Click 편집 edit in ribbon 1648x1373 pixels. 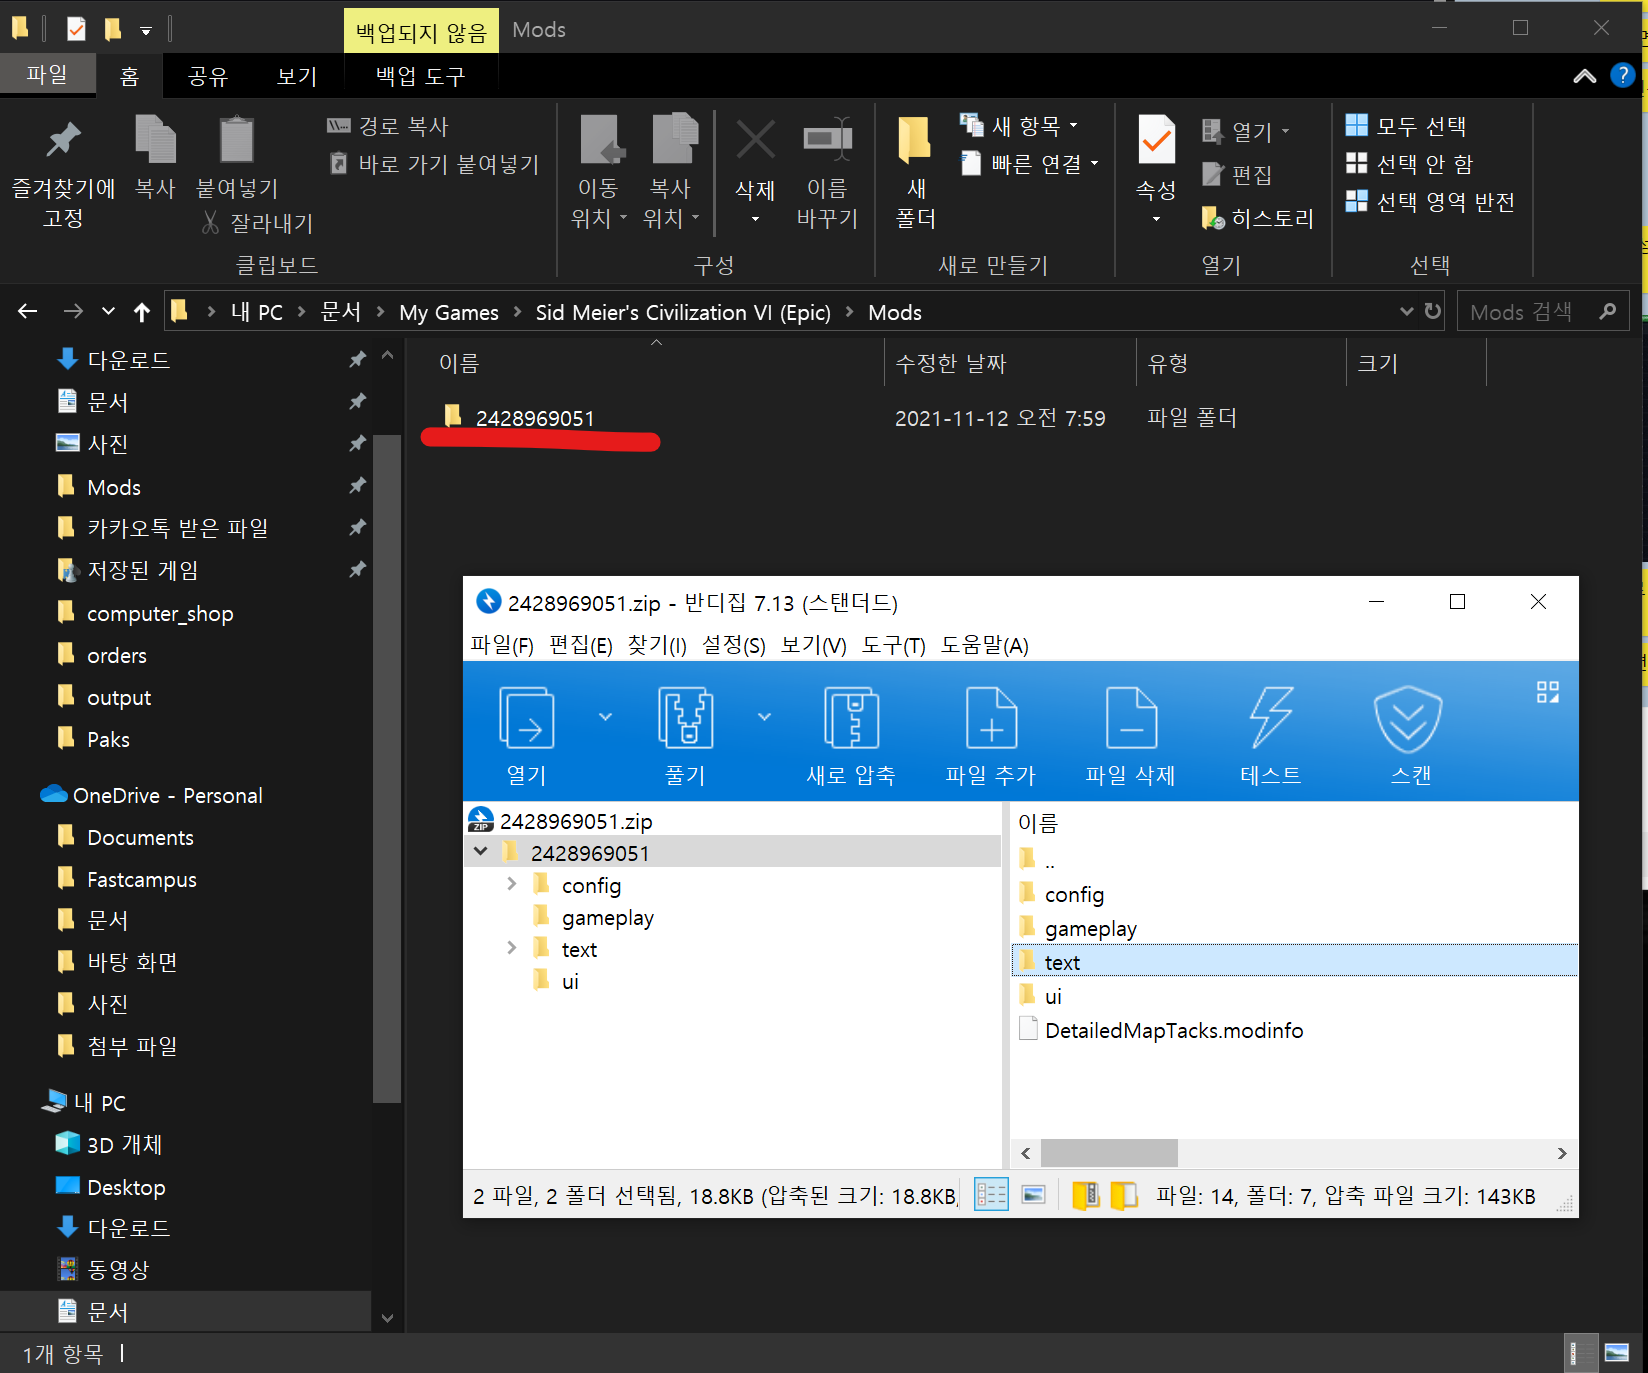coord(1237,175)
